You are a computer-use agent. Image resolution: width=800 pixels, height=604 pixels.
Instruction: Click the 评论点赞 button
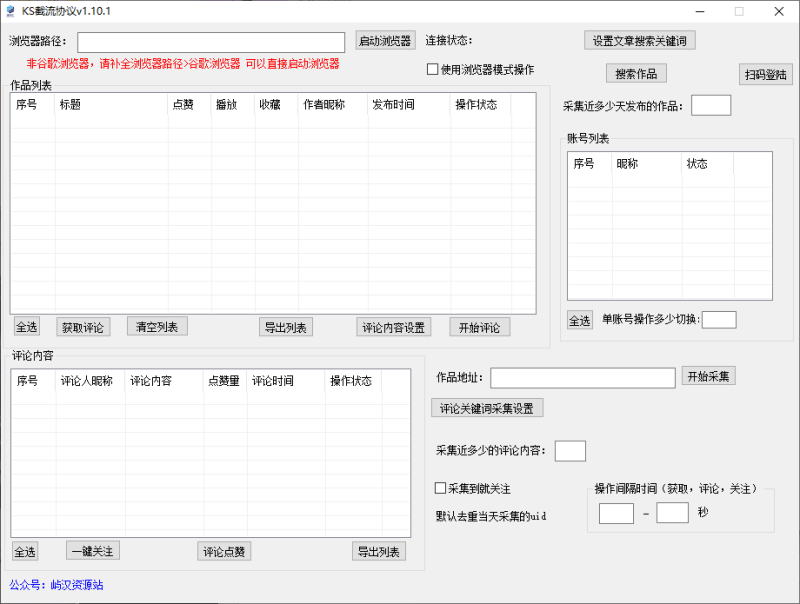(x=224, y=550)
